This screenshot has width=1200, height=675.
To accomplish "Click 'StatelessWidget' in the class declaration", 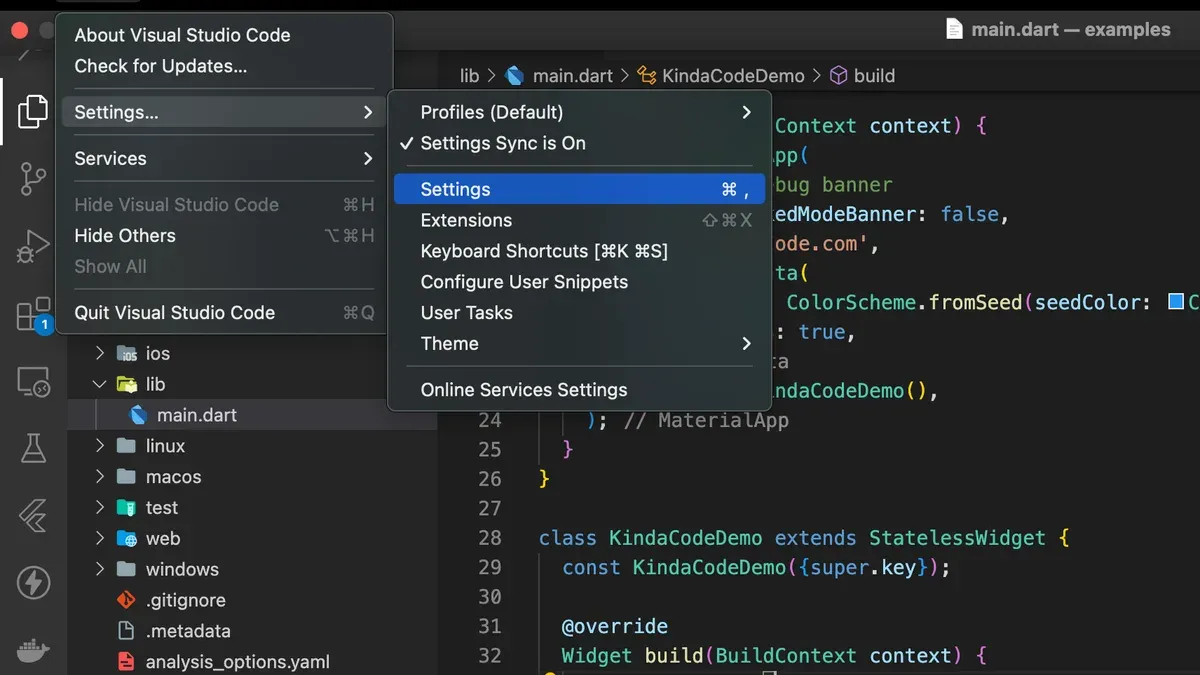I will 958,538.
